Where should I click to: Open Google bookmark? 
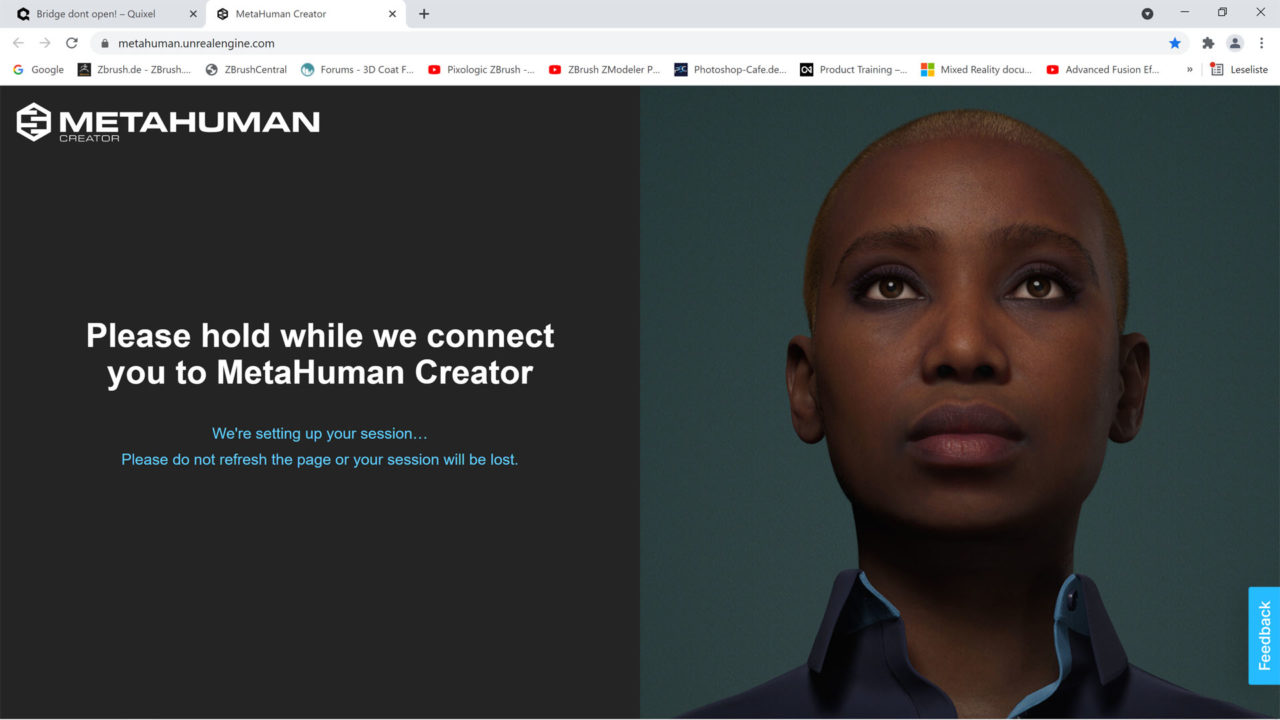38,70
